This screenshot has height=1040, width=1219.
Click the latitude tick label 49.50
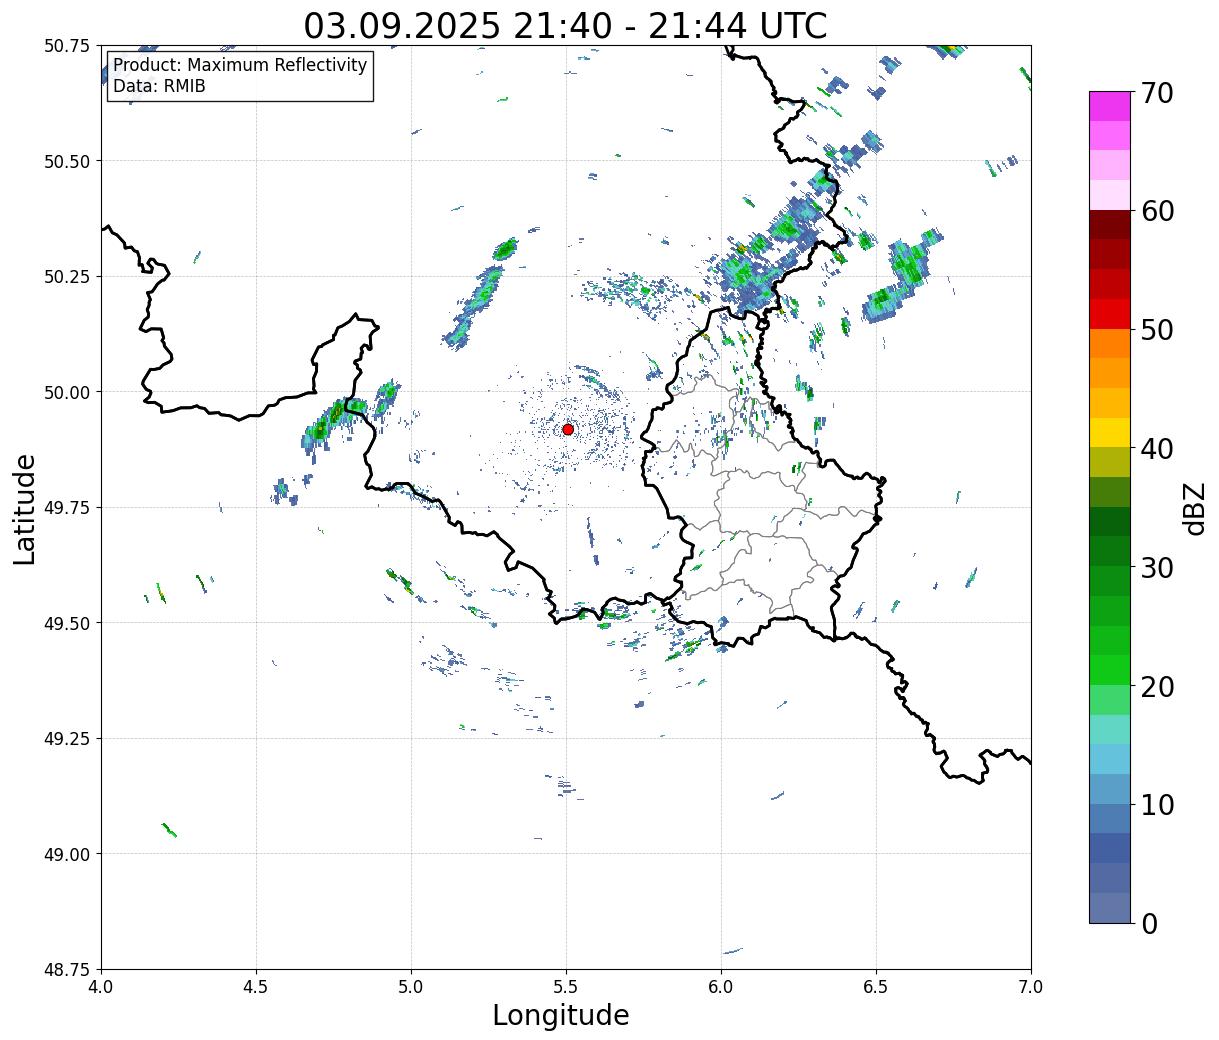pos(66,623)
